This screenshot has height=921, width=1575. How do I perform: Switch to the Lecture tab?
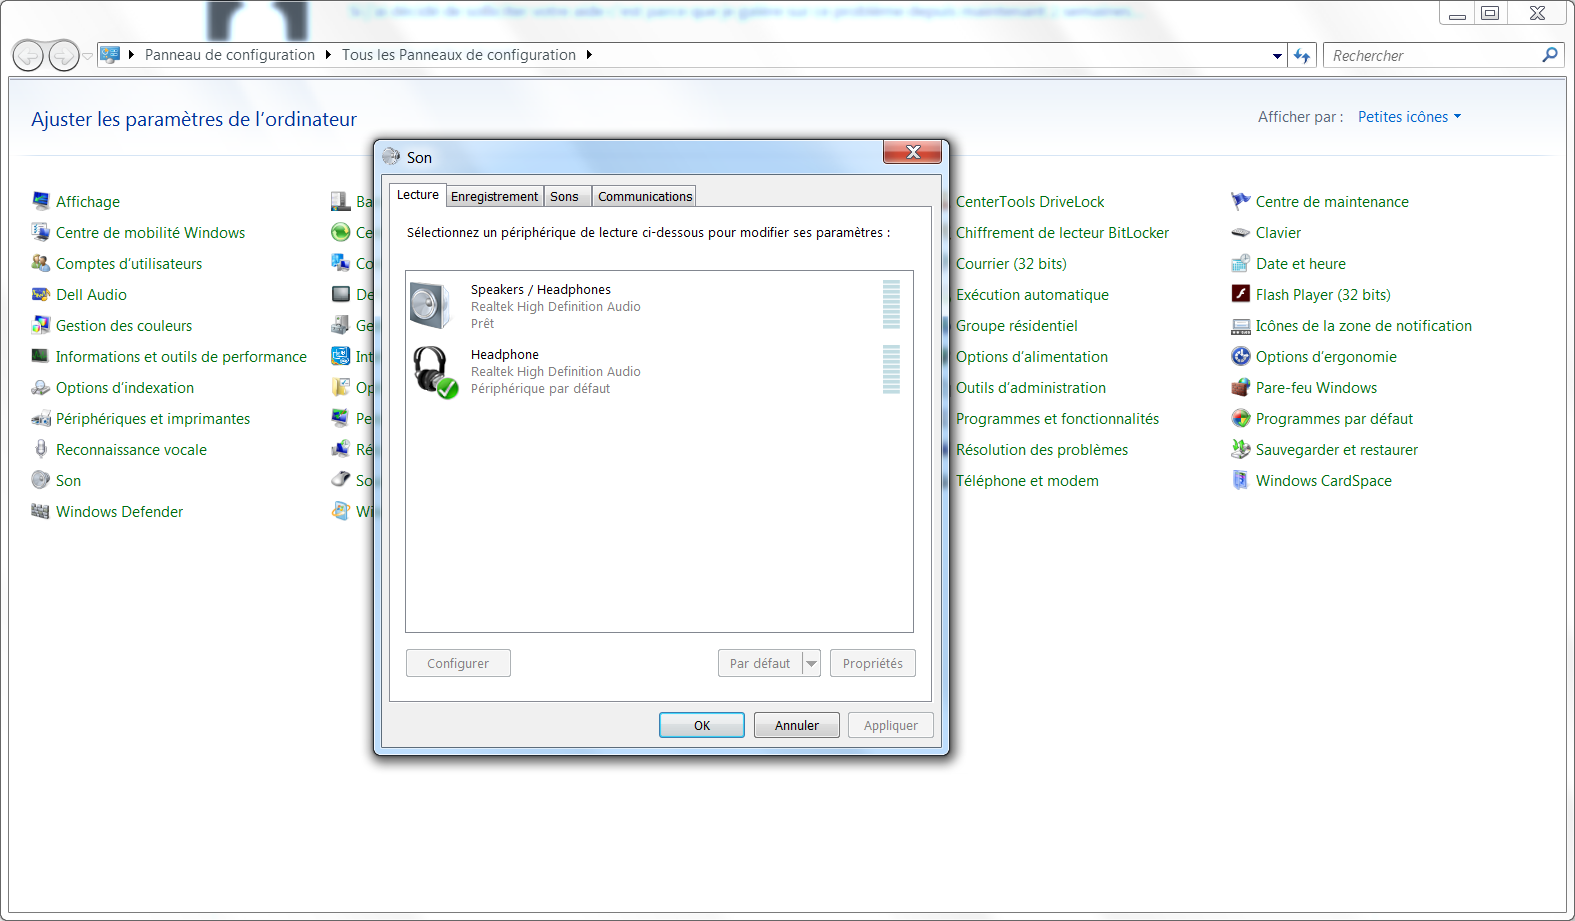tap(418, 195)
